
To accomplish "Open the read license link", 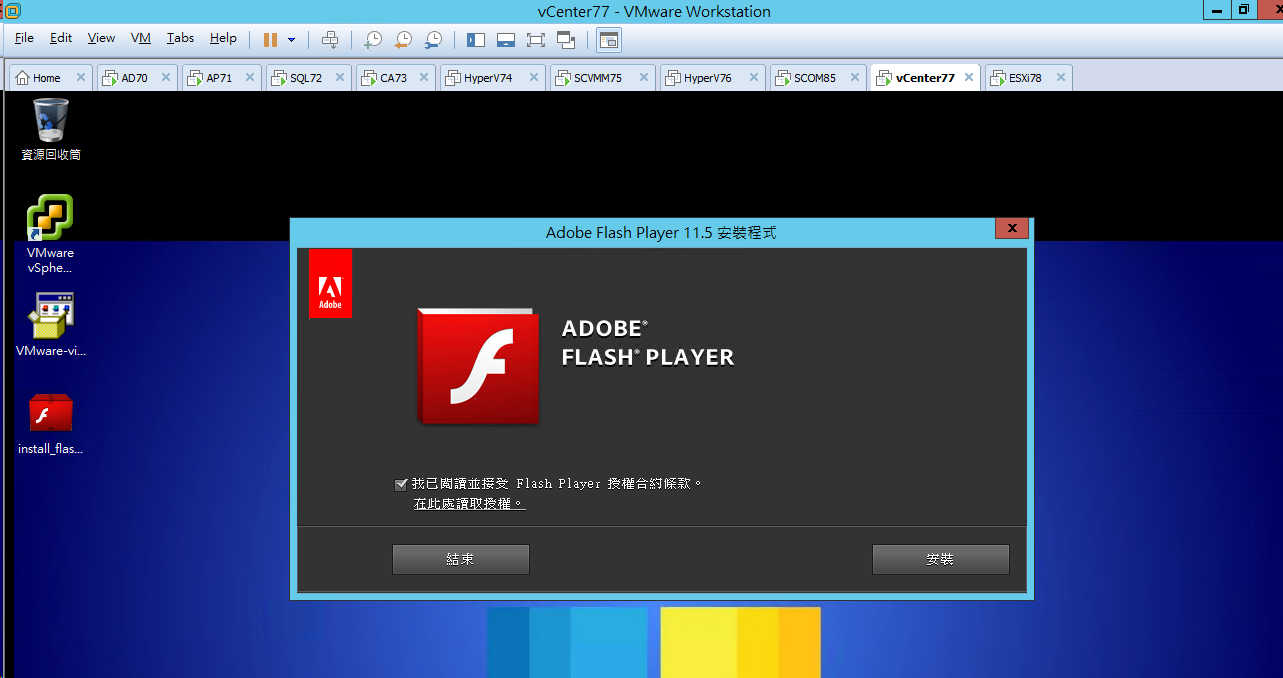I will tap(469, 504).
